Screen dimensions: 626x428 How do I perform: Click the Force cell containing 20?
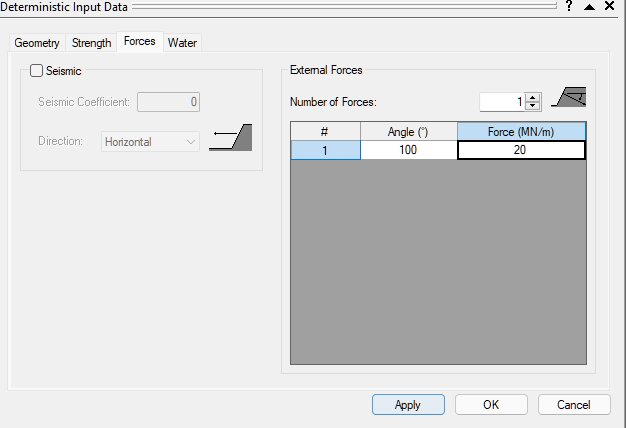coord(521,150)
